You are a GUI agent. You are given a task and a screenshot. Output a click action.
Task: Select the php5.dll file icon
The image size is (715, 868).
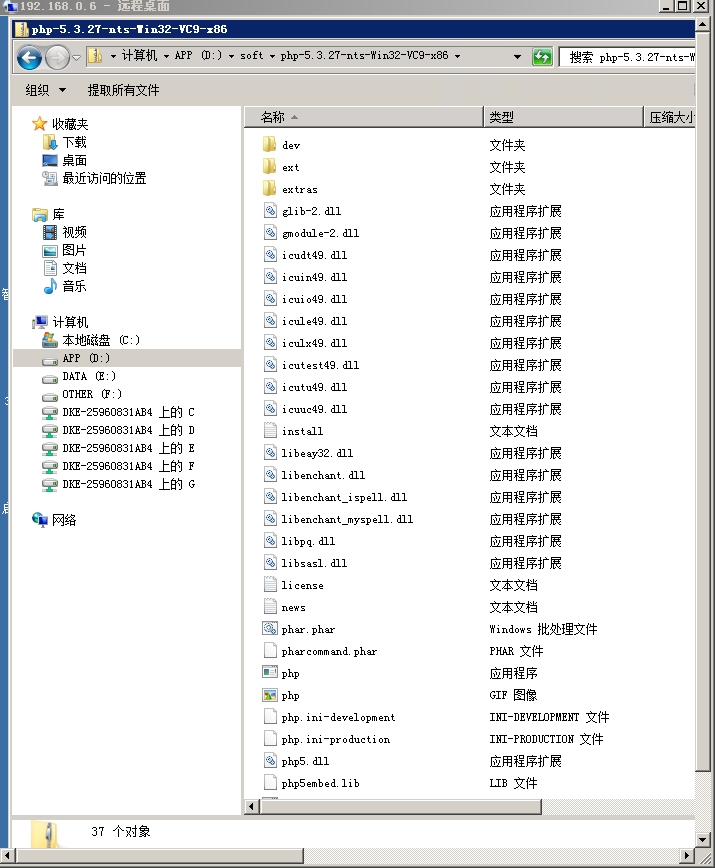point(270,761)
